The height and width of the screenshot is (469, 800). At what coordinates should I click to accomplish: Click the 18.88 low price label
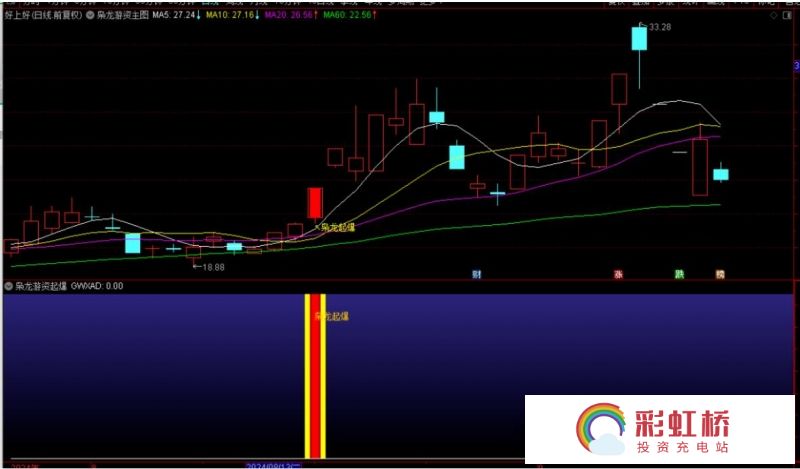[211, 267]
